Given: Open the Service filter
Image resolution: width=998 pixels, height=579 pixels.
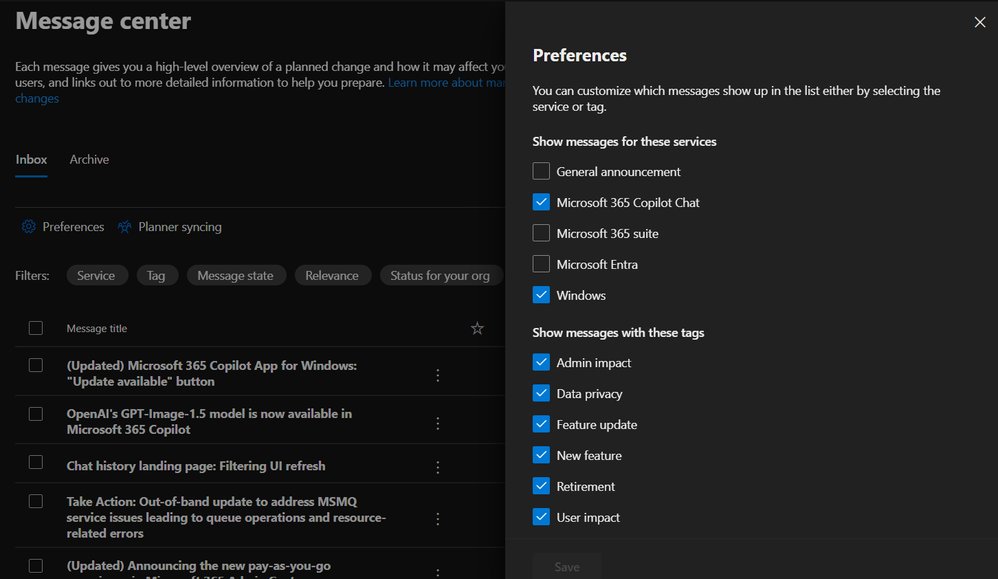Looking at the screenshot, I should [97, 275].
